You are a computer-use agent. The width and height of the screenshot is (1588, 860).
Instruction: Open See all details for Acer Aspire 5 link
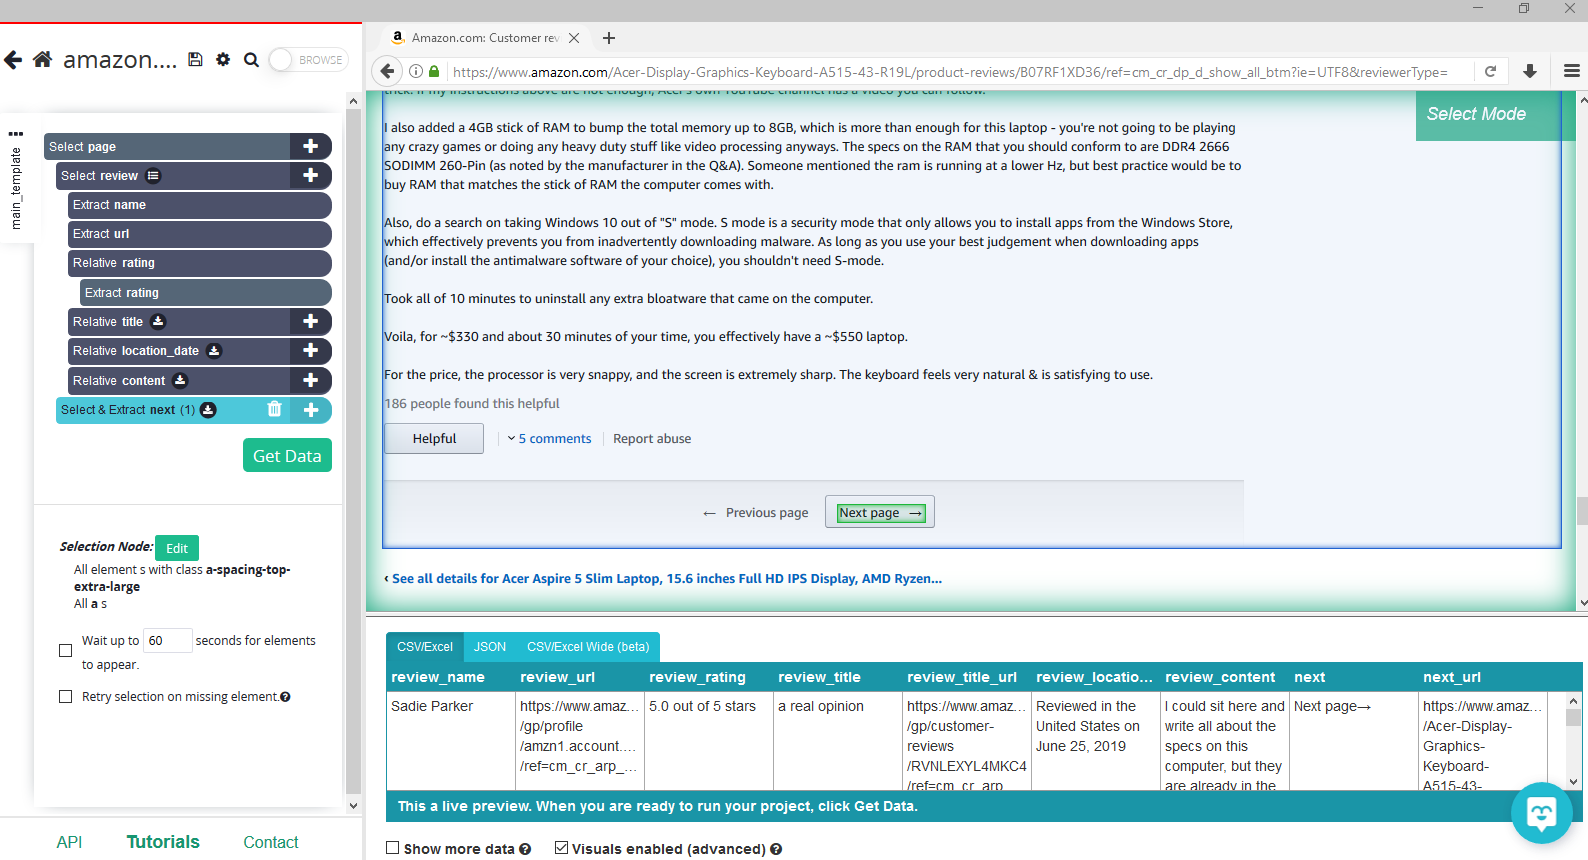[x=666, y=579]
